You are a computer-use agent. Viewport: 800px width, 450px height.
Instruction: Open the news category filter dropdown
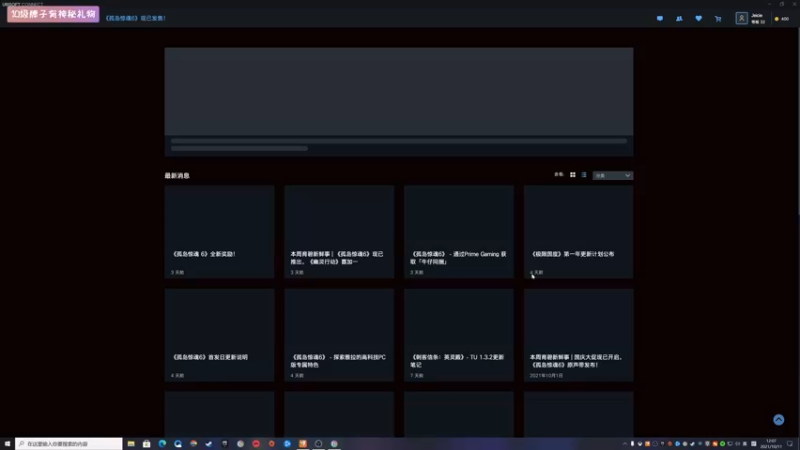(x=613, y=176)
